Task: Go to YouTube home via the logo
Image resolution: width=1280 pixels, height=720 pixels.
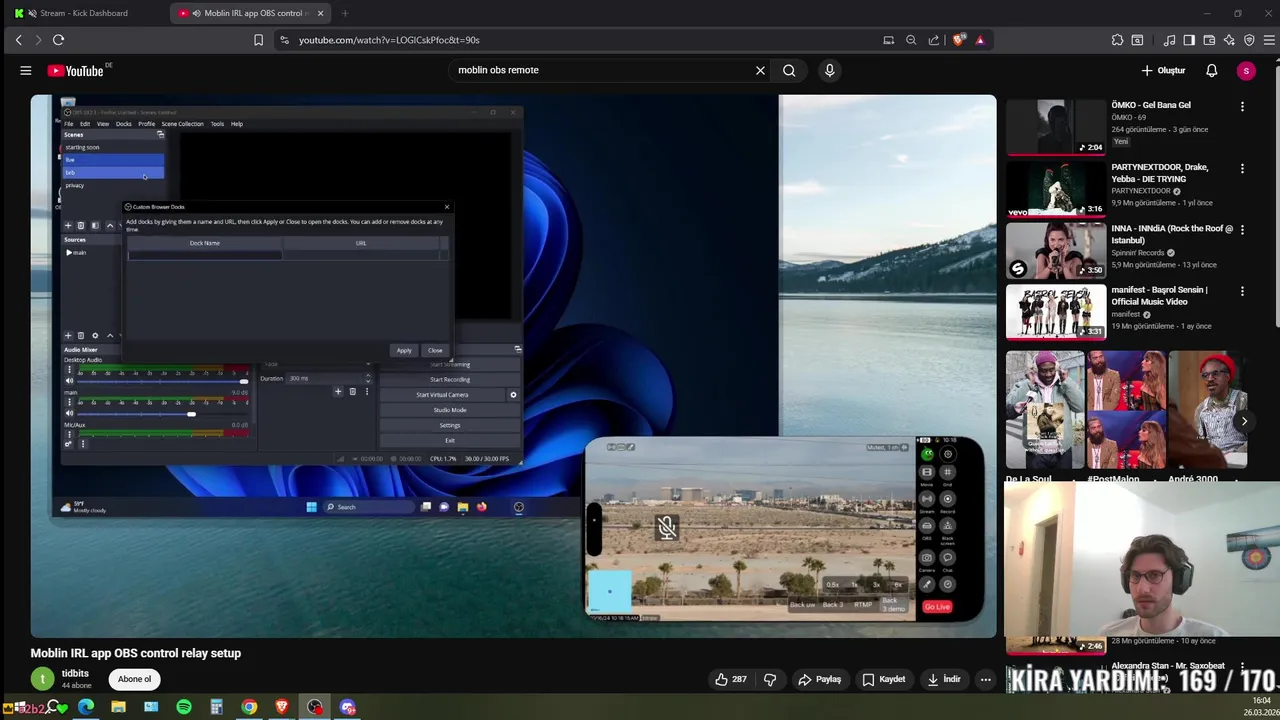Action: (76, 70)
